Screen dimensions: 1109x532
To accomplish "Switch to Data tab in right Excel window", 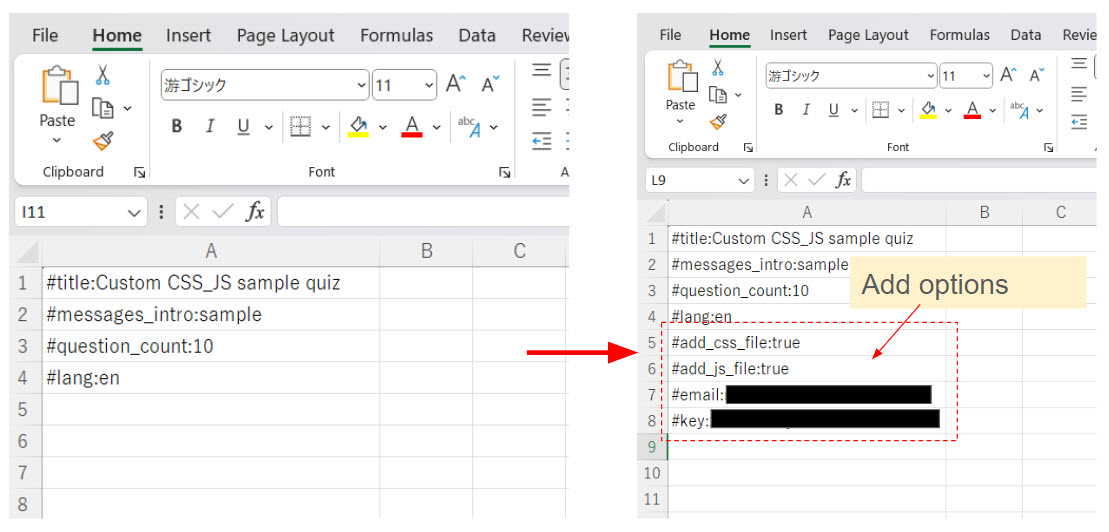I will point(1026,35).
